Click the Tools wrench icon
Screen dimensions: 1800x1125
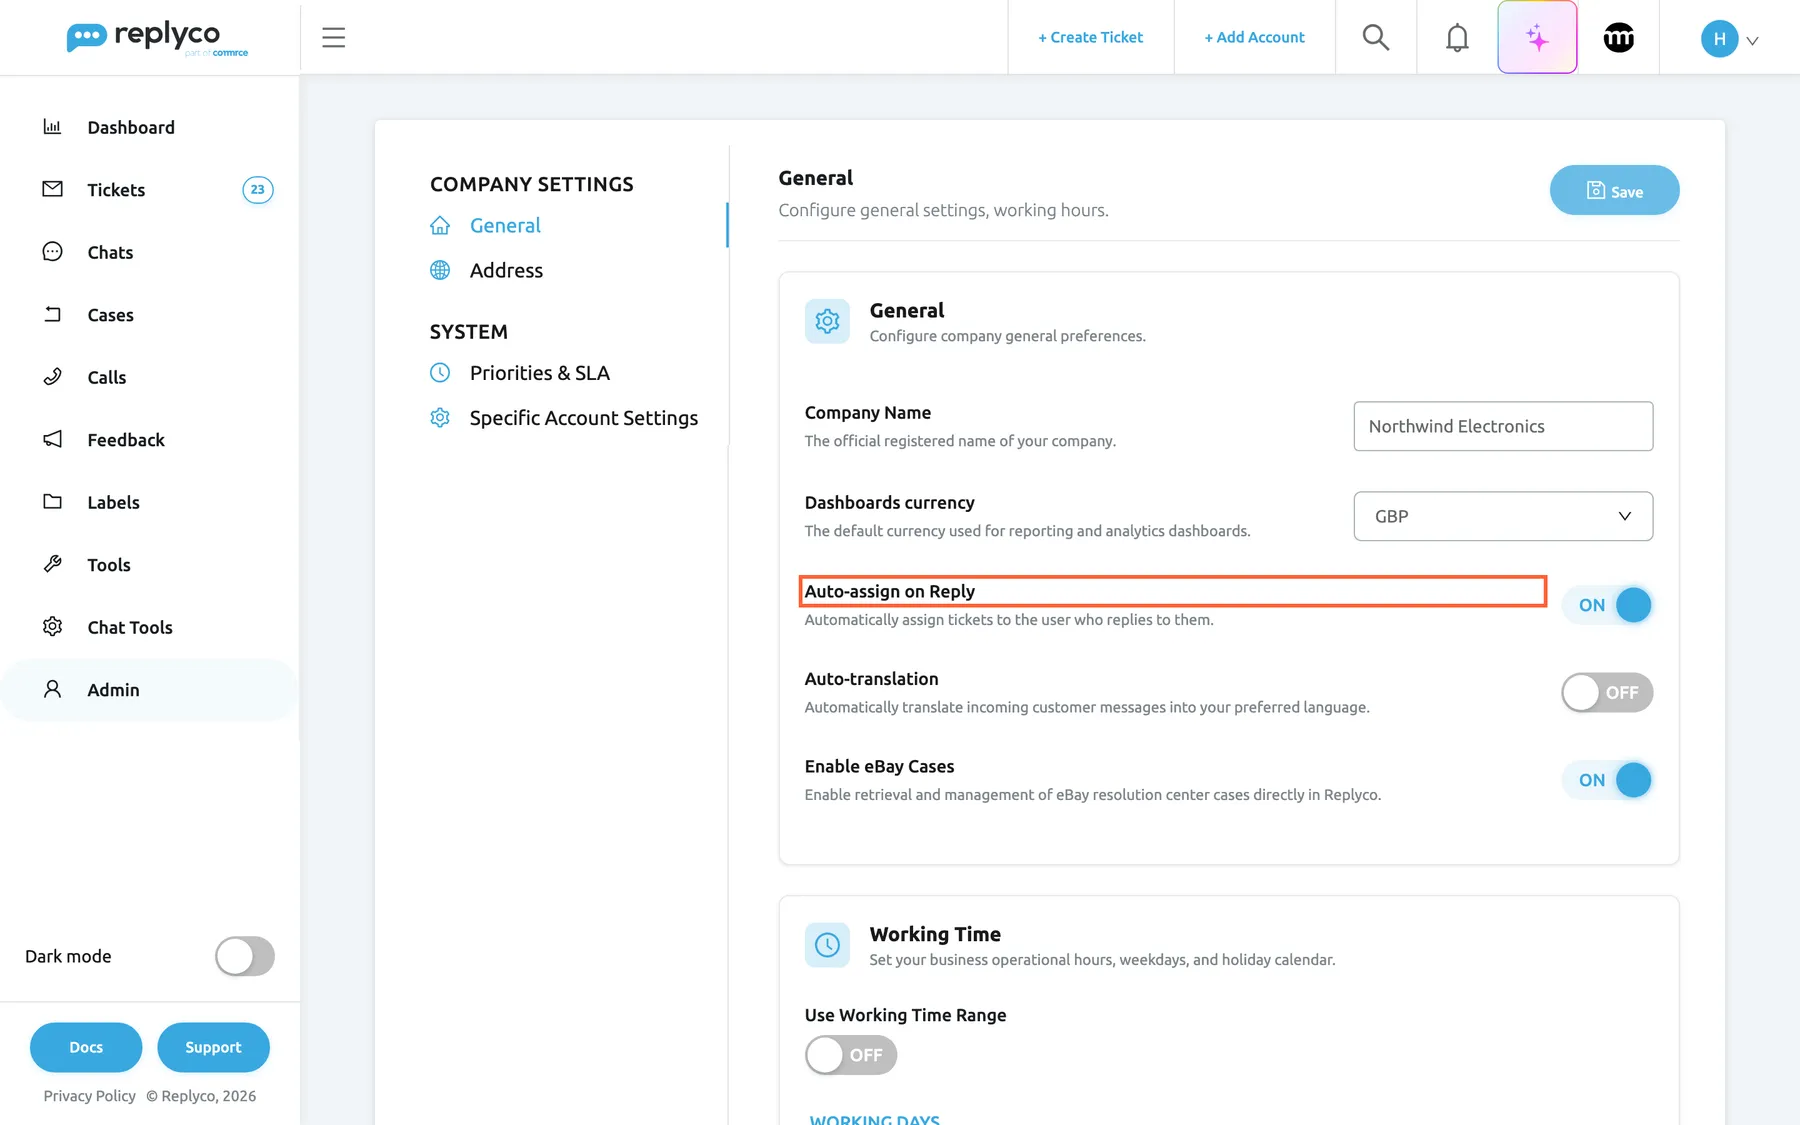[53, 564]
